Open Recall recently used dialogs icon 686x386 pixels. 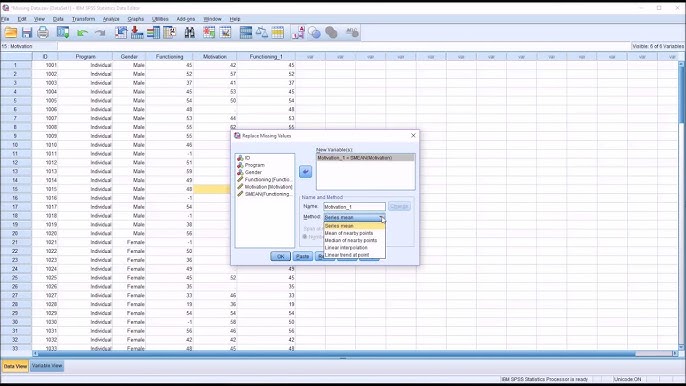click(x=63, y=32)
